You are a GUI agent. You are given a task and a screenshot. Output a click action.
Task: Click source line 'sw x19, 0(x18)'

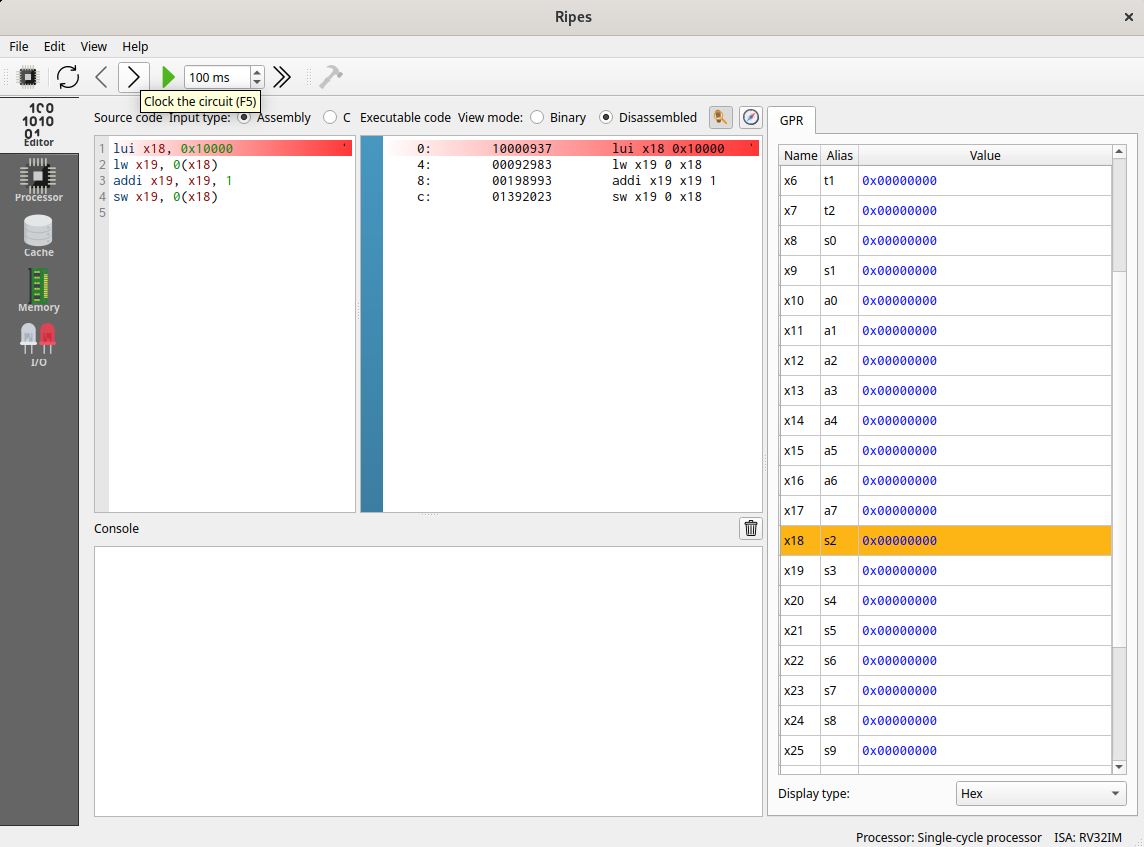click(x=166, y=197)
